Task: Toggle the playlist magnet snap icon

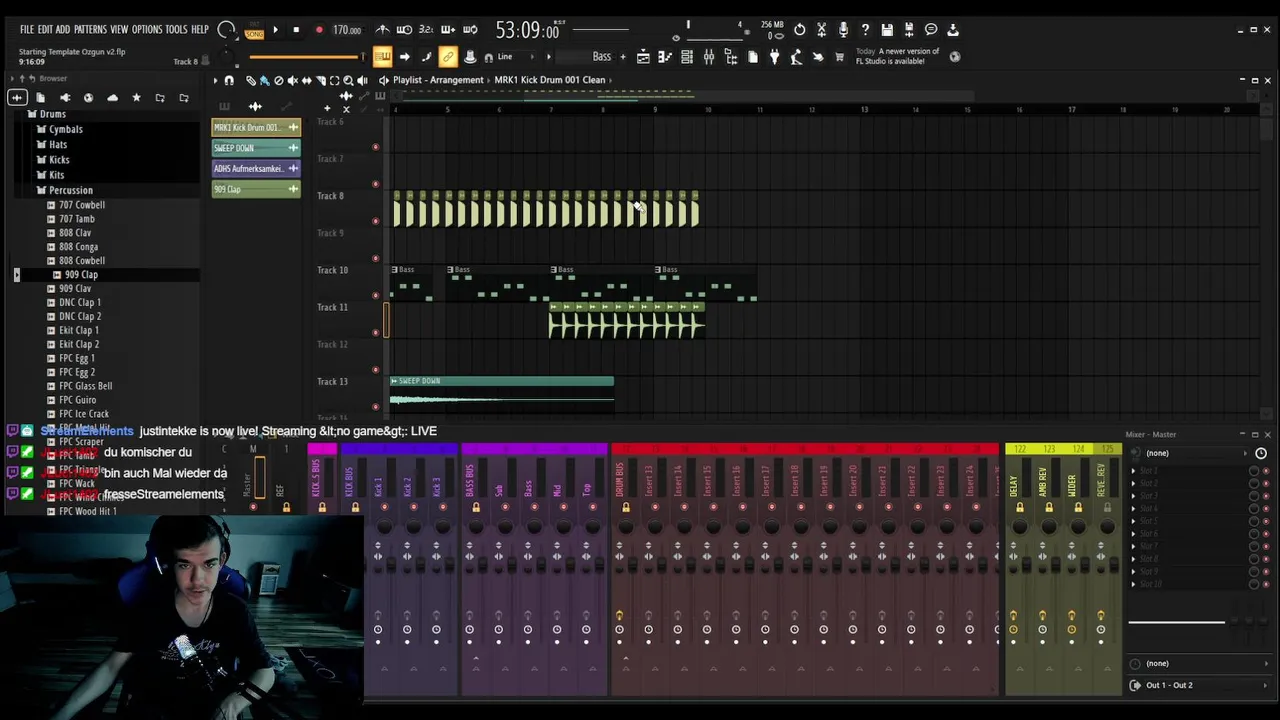Action: pyautogui.click(x=229, y=80)
